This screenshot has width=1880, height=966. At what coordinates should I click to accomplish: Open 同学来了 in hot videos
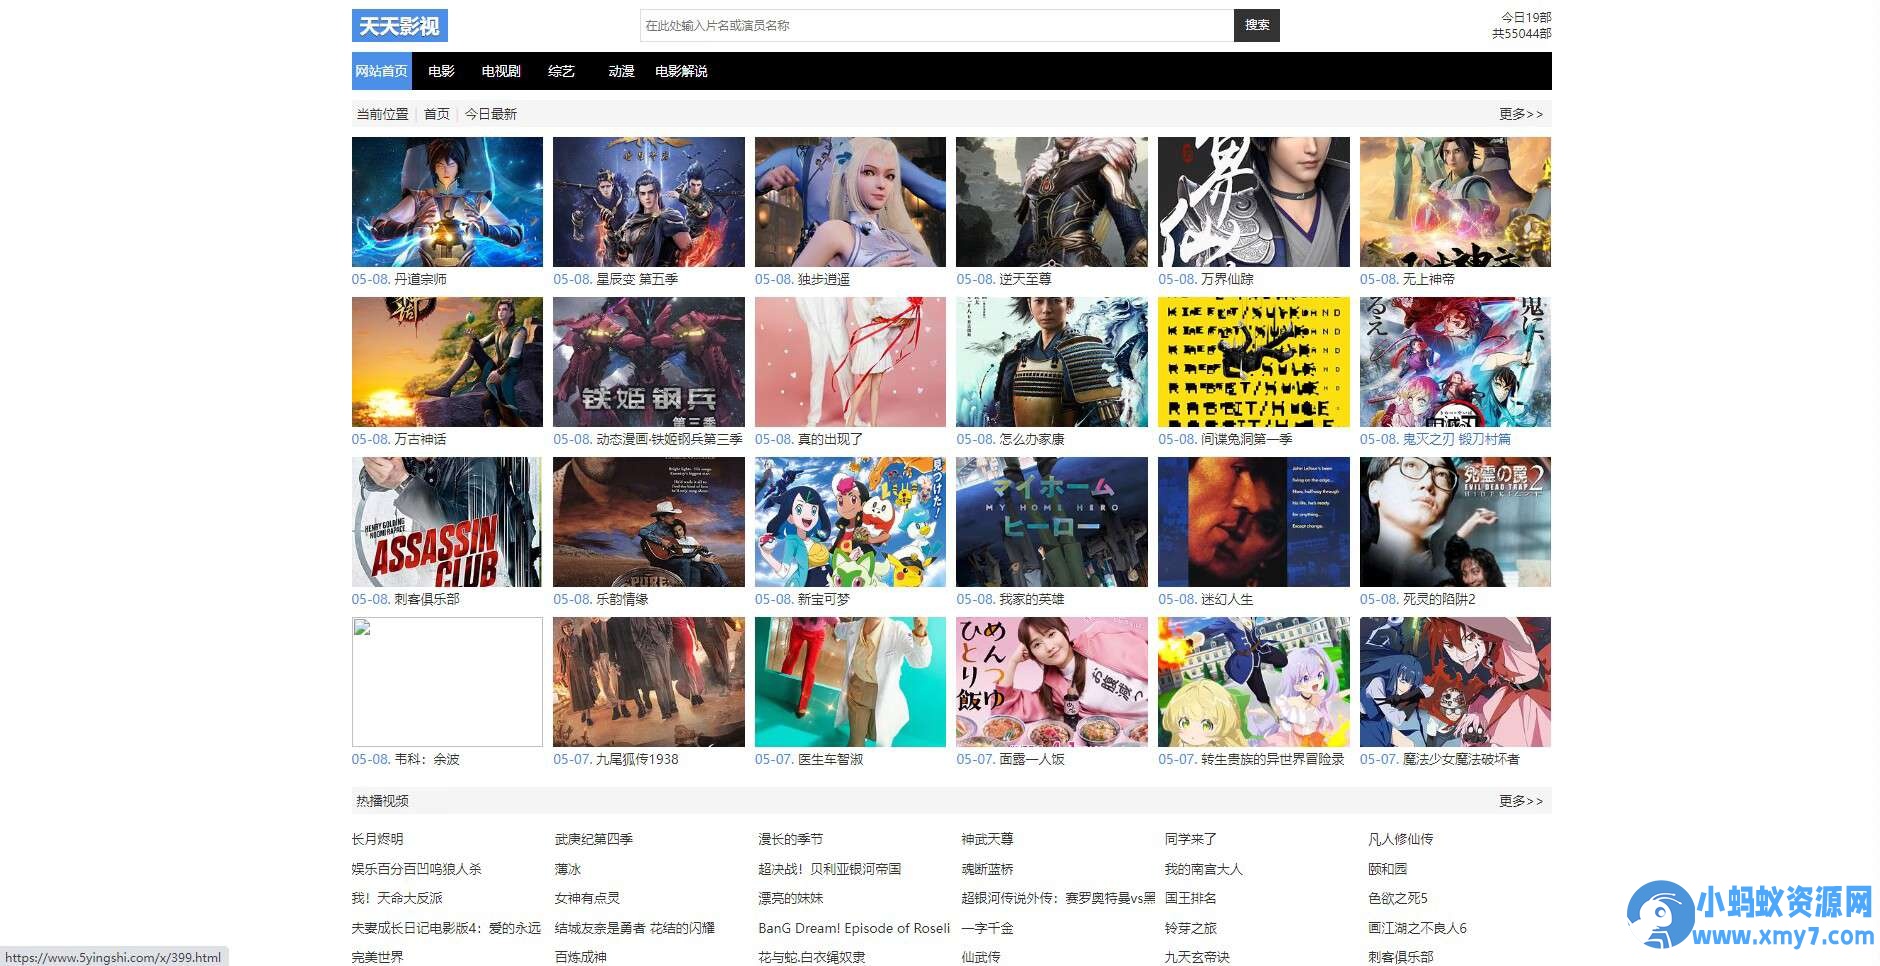click(1191, 839)
